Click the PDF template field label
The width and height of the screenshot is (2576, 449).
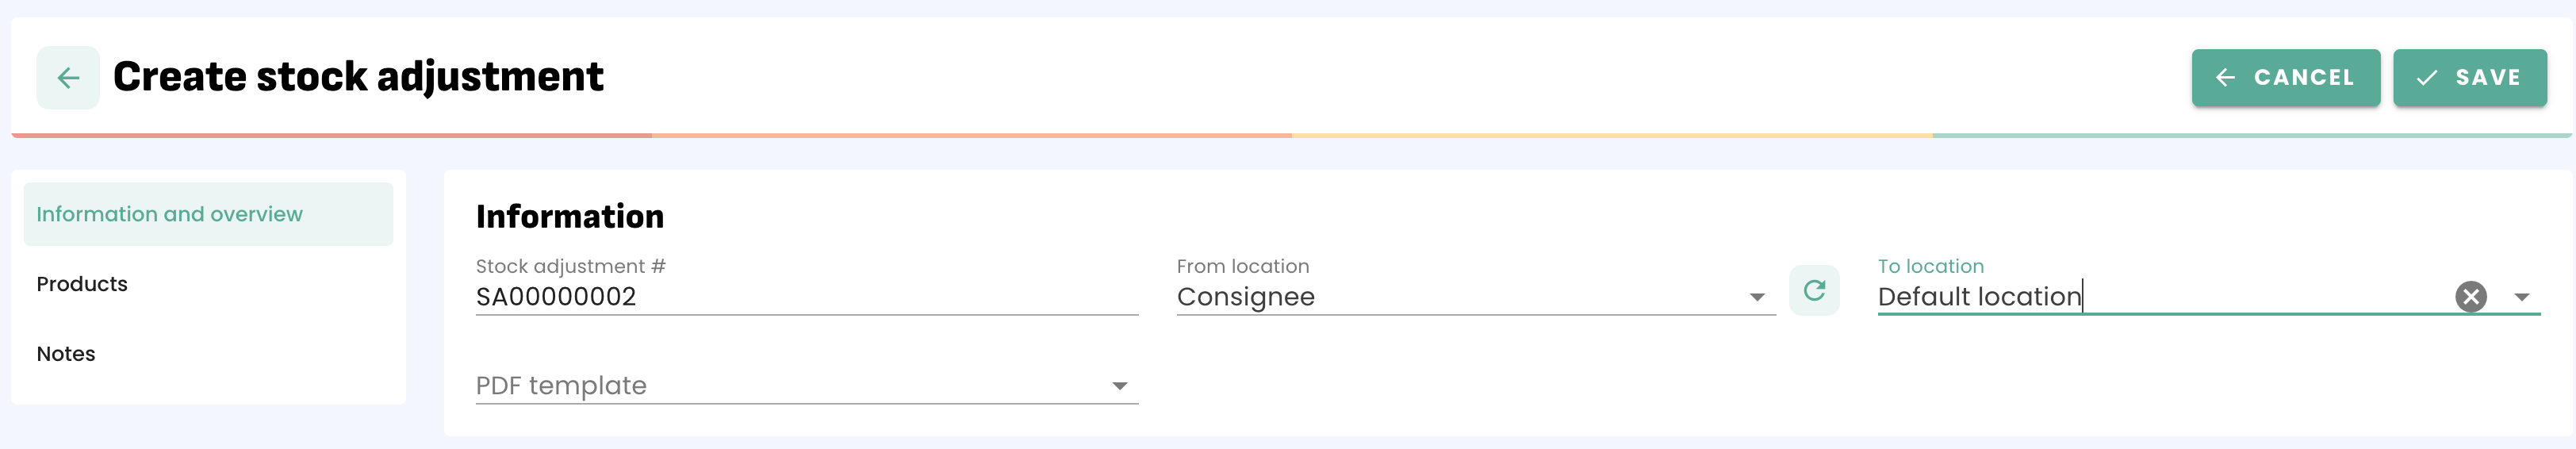point(561,386)
